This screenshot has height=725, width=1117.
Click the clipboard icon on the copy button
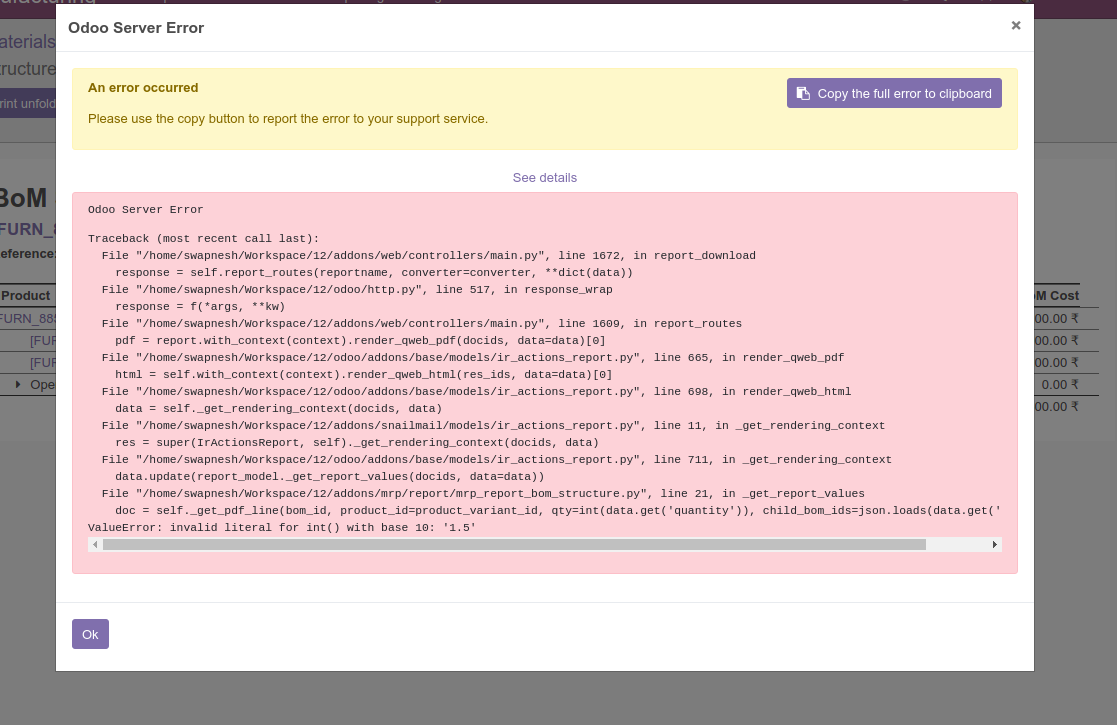[x=803, y=92]
